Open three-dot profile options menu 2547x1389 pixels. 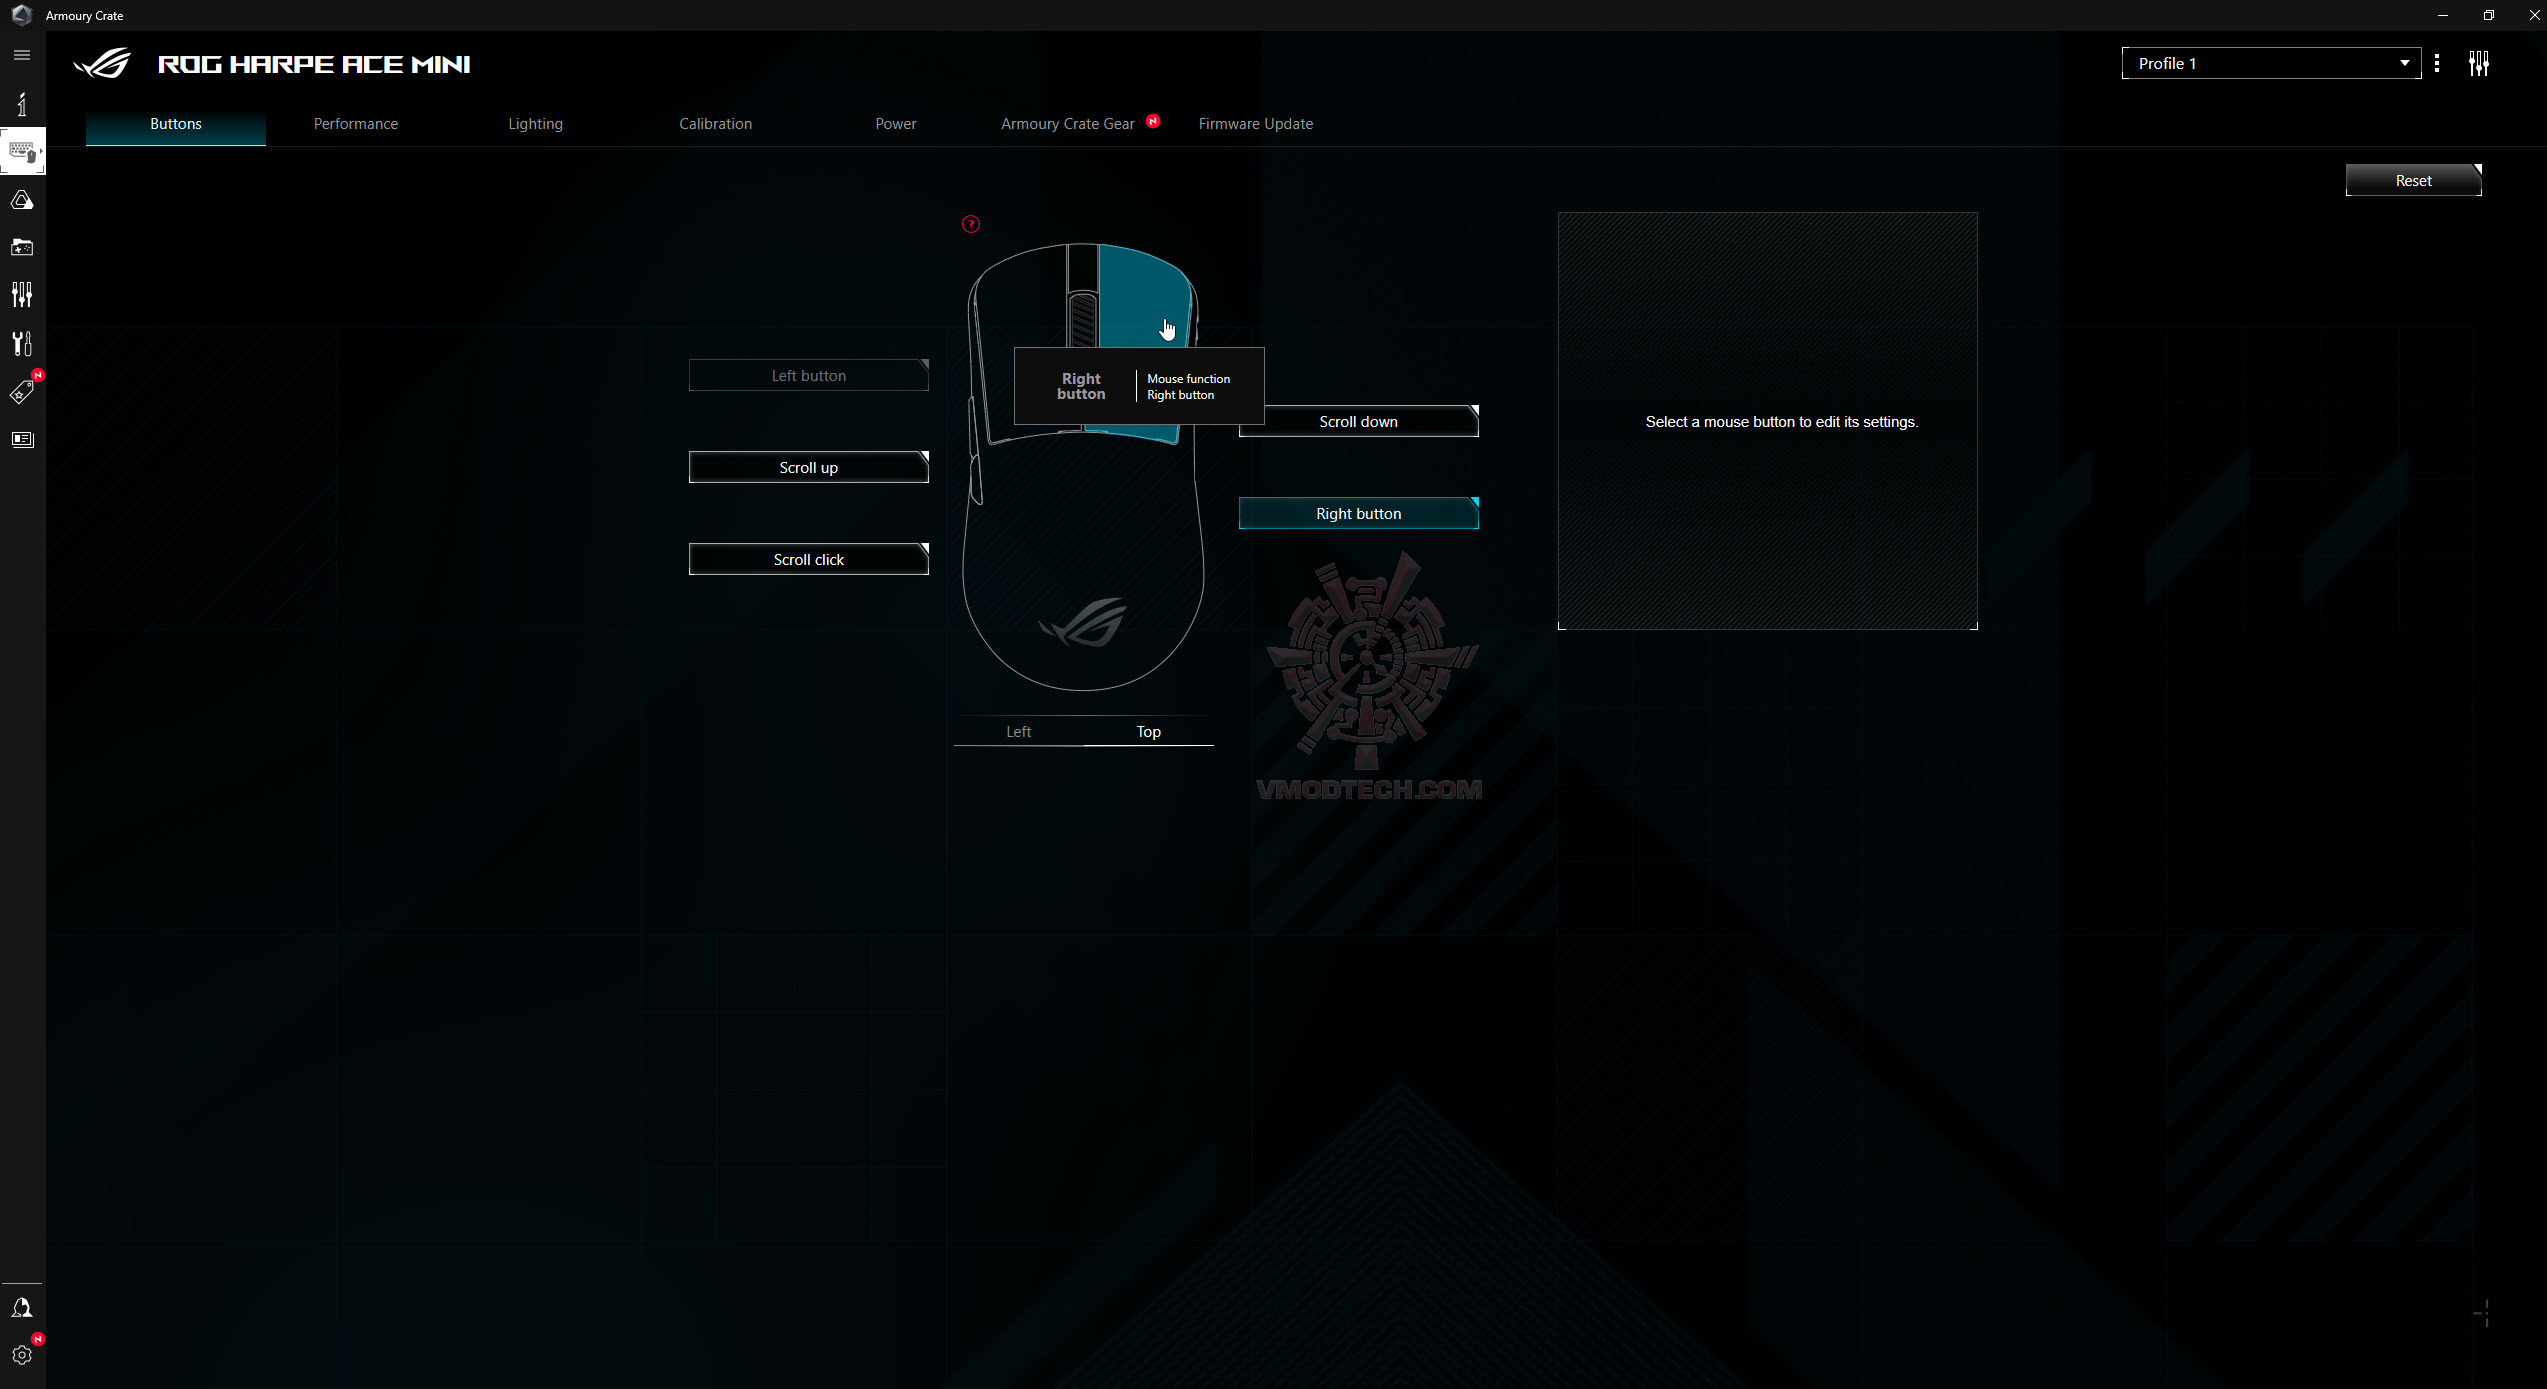click(2437, 64)
